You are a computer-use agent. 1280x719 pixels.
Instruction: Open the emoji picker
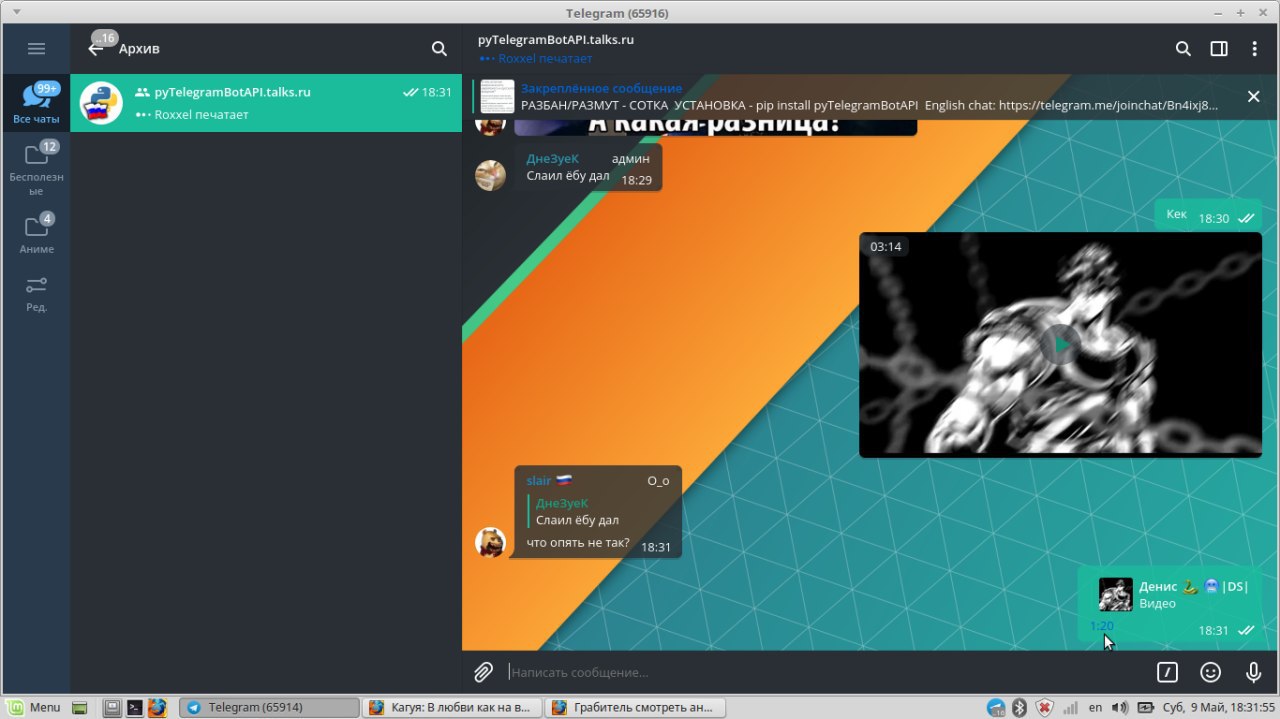click(1211, 672)
